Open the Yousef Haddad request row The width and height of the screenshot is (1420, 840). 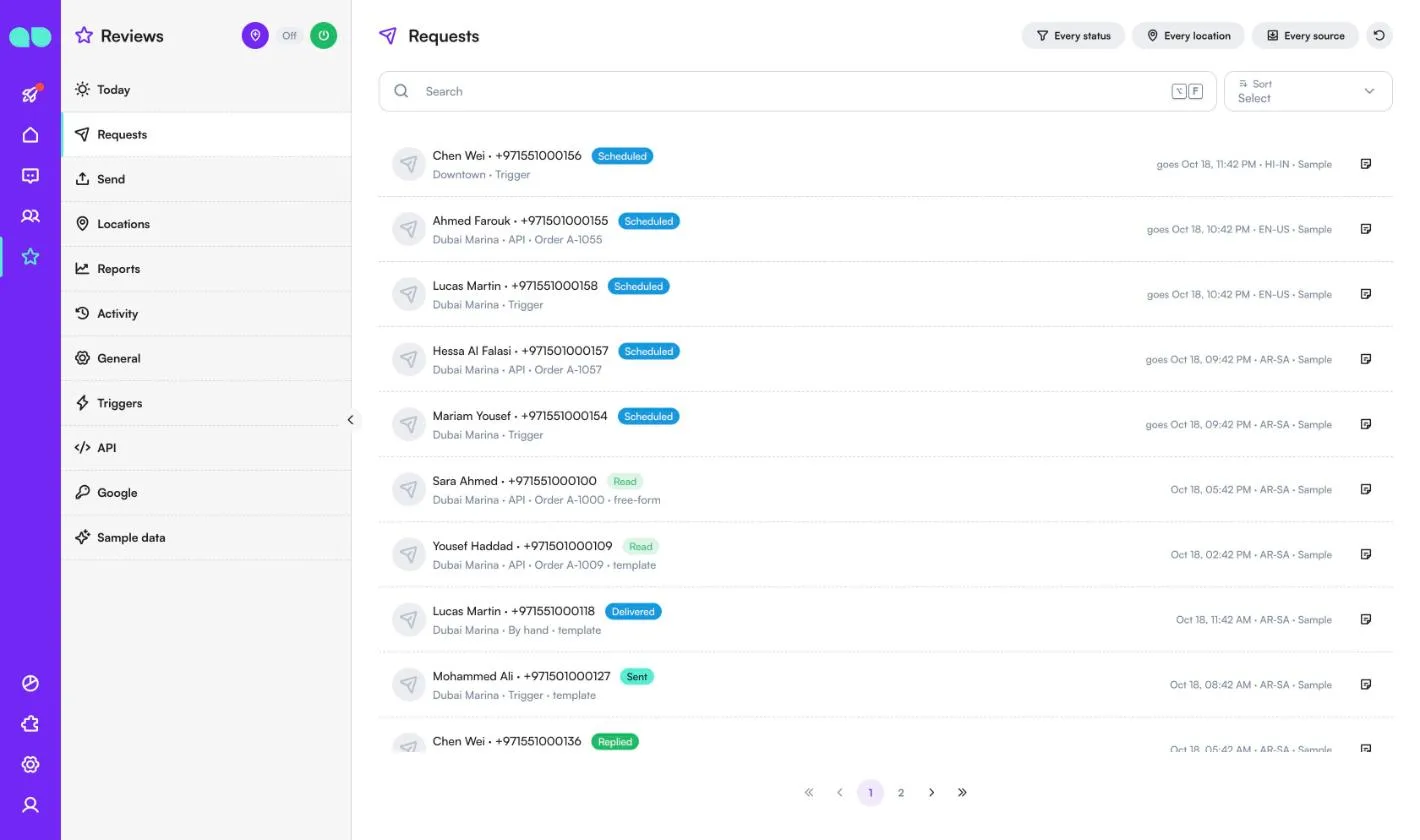click(885, 555)
